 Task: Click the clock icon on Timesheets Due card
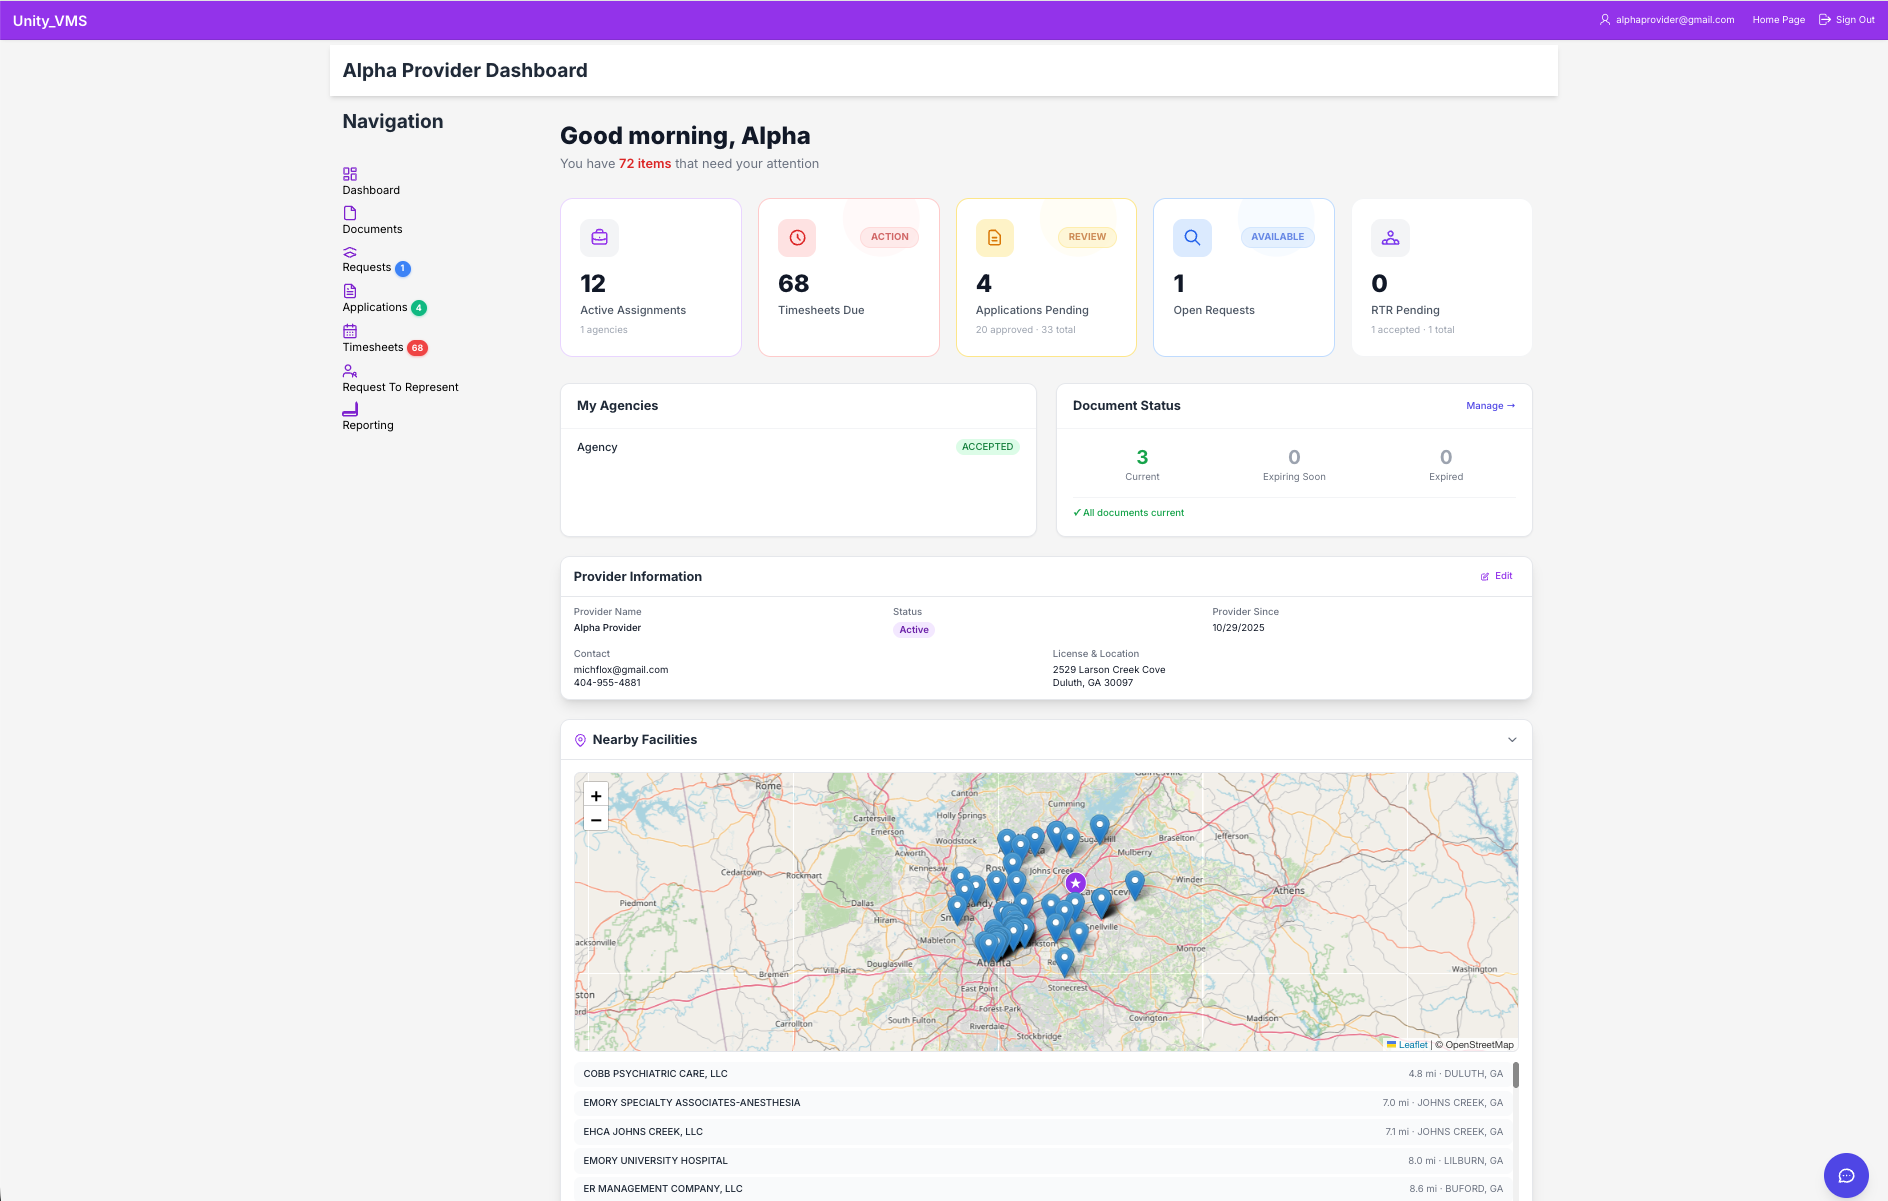click(796, 238)
